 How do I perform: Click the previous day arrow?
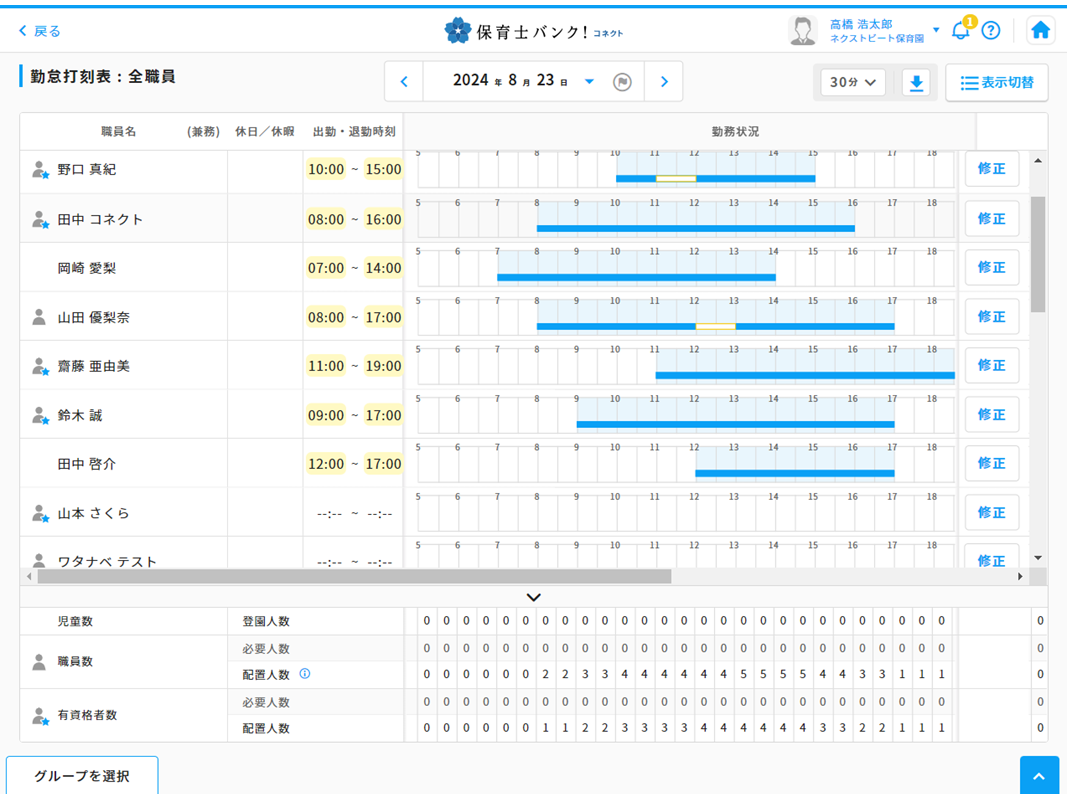[x=404, y=82]
